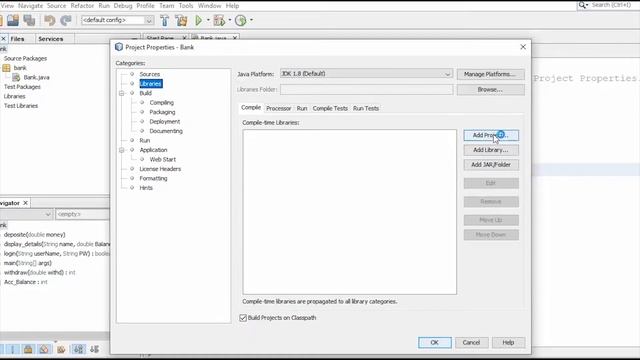
Task: Toggle the Navigator show non-public members lock icon
Action: [28, 349]
